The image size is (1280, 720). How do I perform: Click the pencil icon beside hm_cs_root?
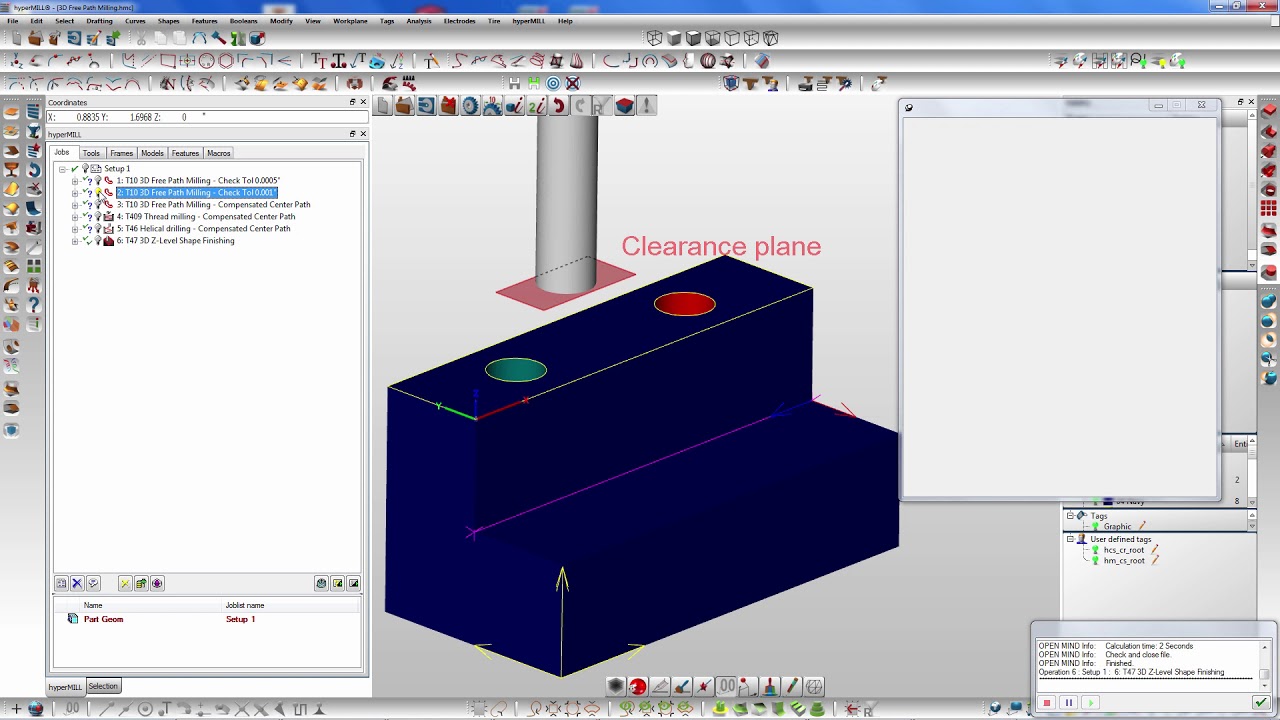coord(1154,560)
